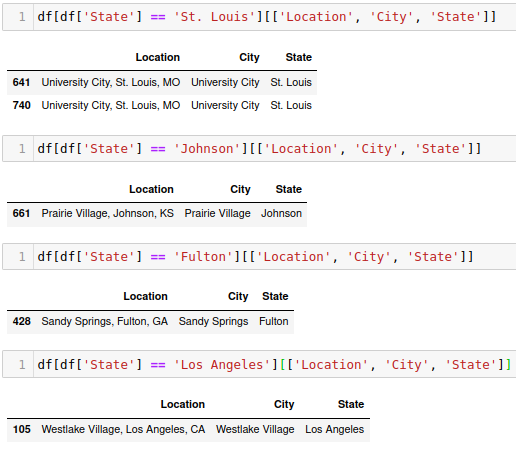The width and height of the screenshot is (516, 449).
Task: Click the City cell 'University City' in row 740
Action: point(225,105)
